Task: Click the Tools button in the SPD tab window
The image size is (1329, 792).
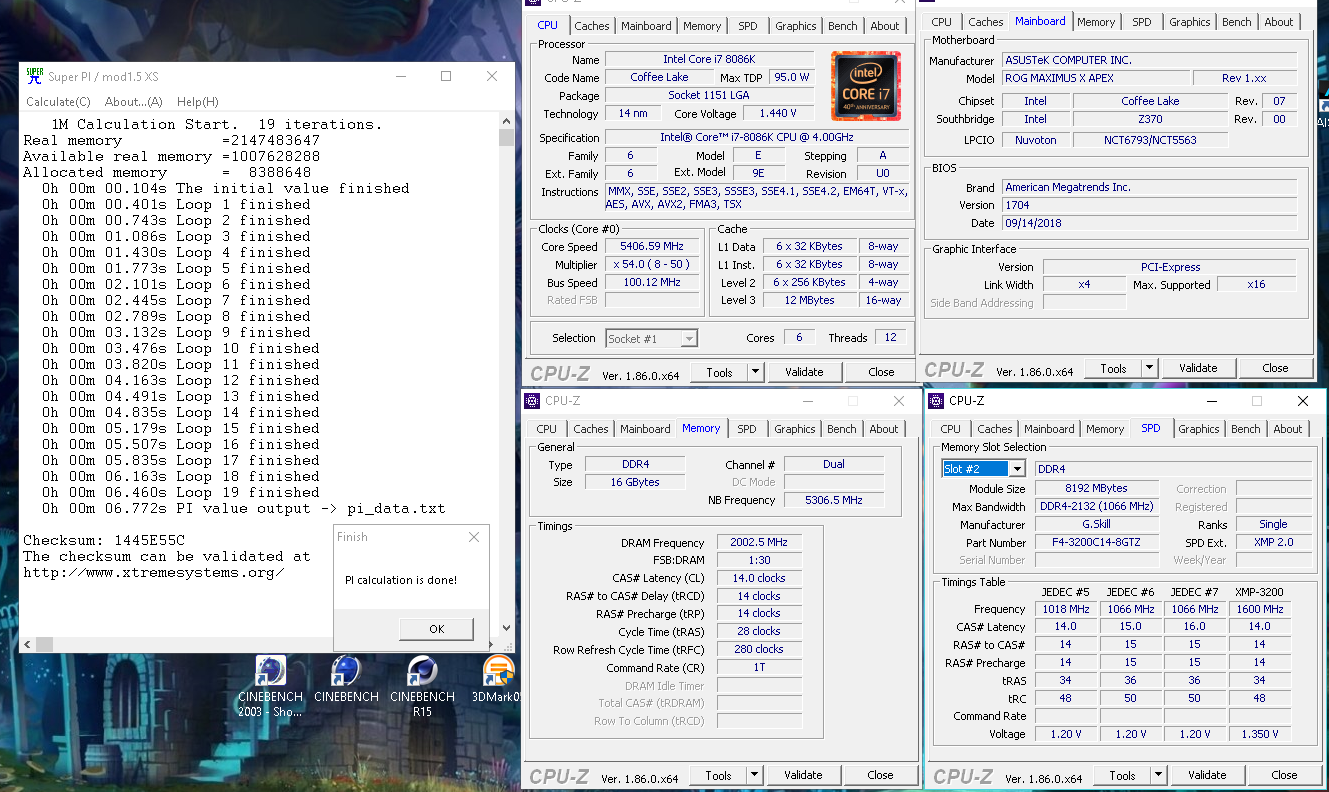Action: [x=1122, y=775]
